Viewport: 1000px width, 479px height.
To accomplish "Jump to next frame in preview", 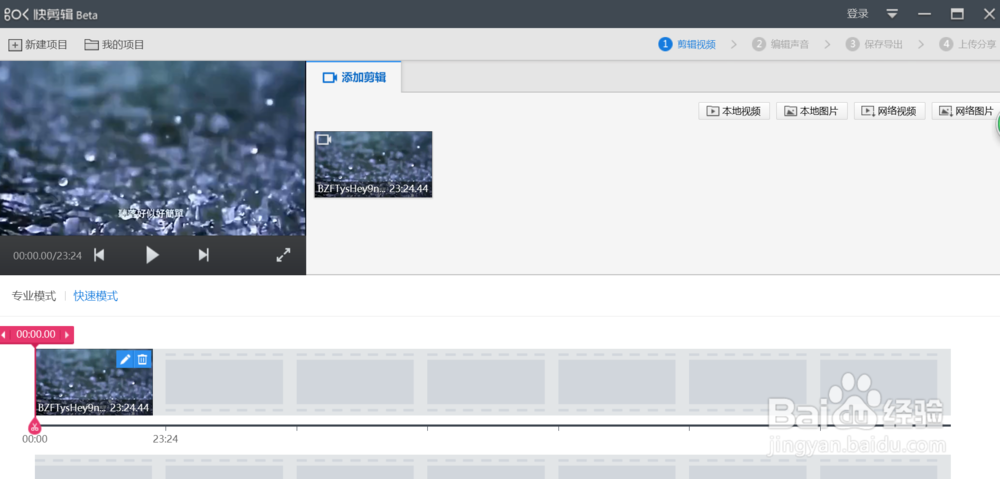I will [x=203, y=255].
